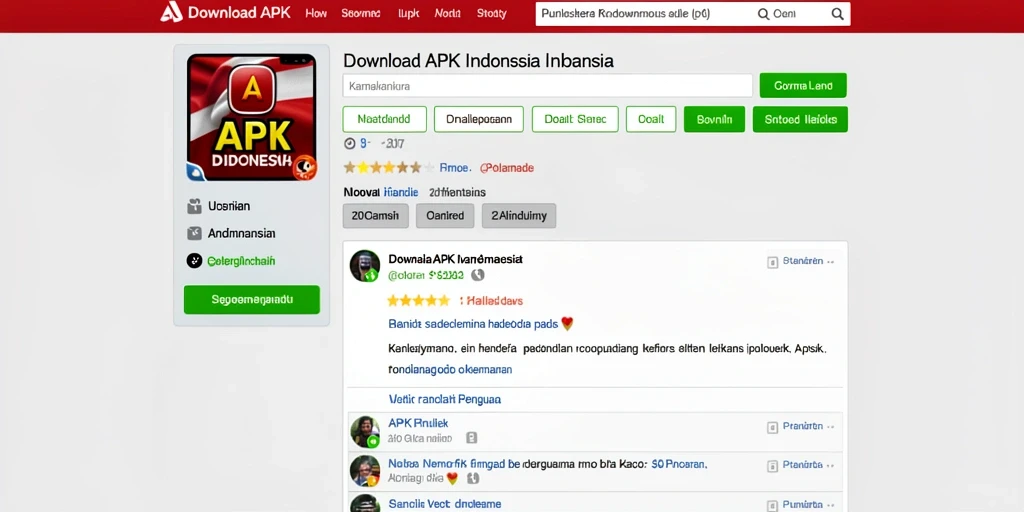Click the Pranaren icon in APK Rnuiiek row
Image resolution: width=1024 pixels, height=512 pixels.
click(772, 427)
